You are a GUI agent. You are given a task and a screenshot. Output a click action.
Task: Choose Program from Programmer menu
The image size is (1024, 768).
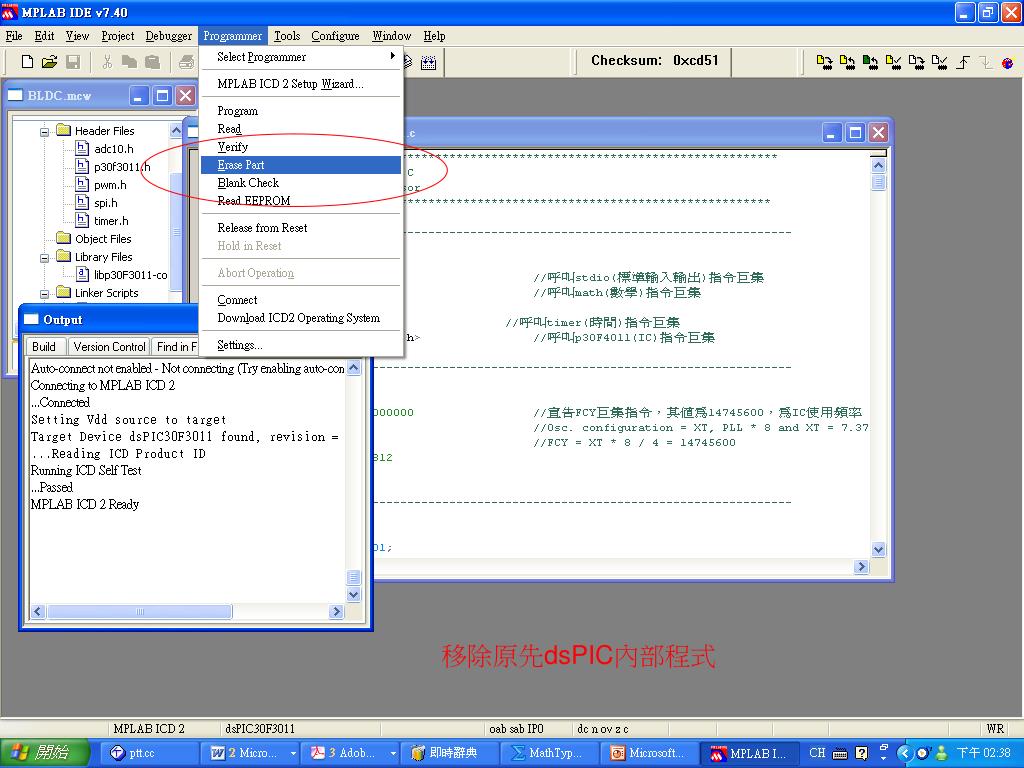[x=300, y=111]
